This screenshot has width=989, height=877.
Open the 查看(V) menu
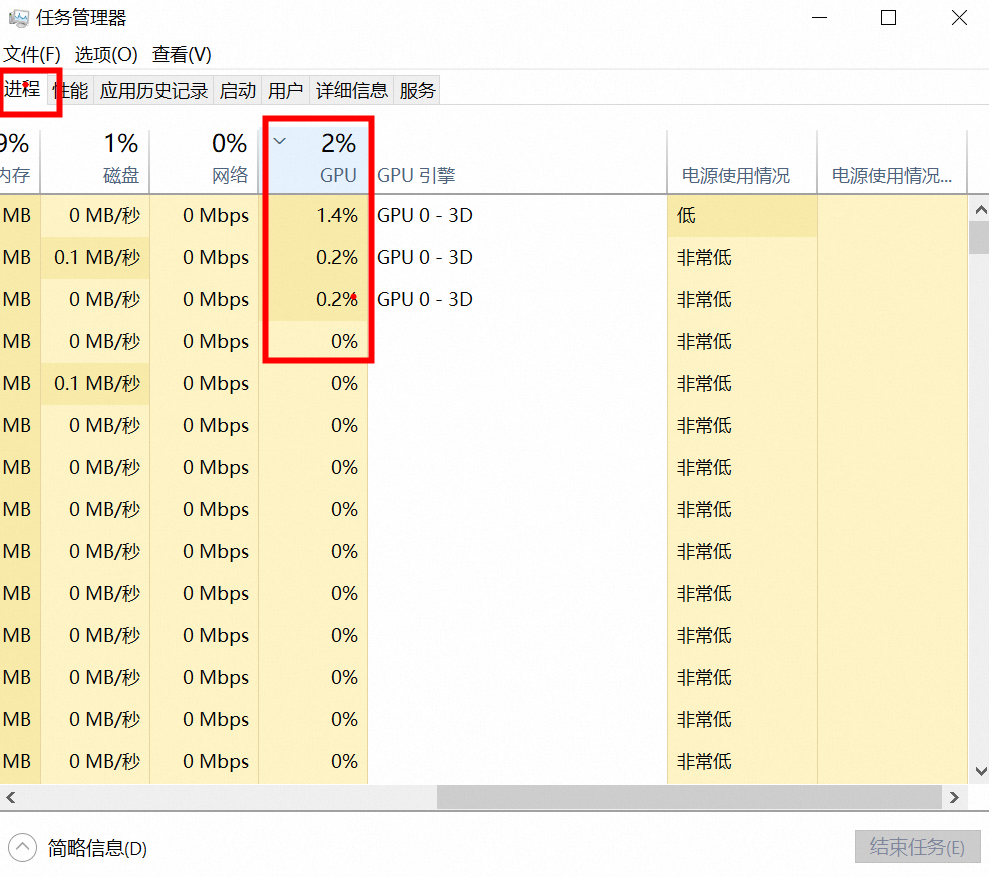tap(182, 54)
